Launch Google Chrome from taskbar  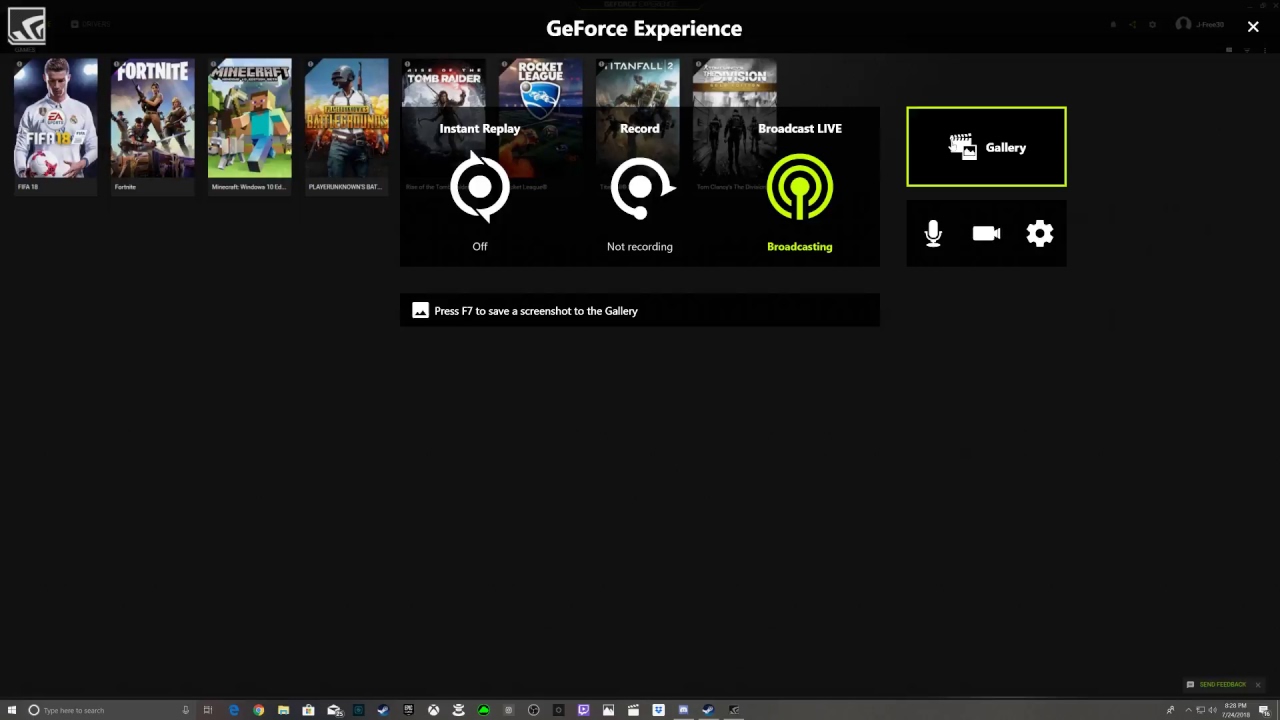259,710
